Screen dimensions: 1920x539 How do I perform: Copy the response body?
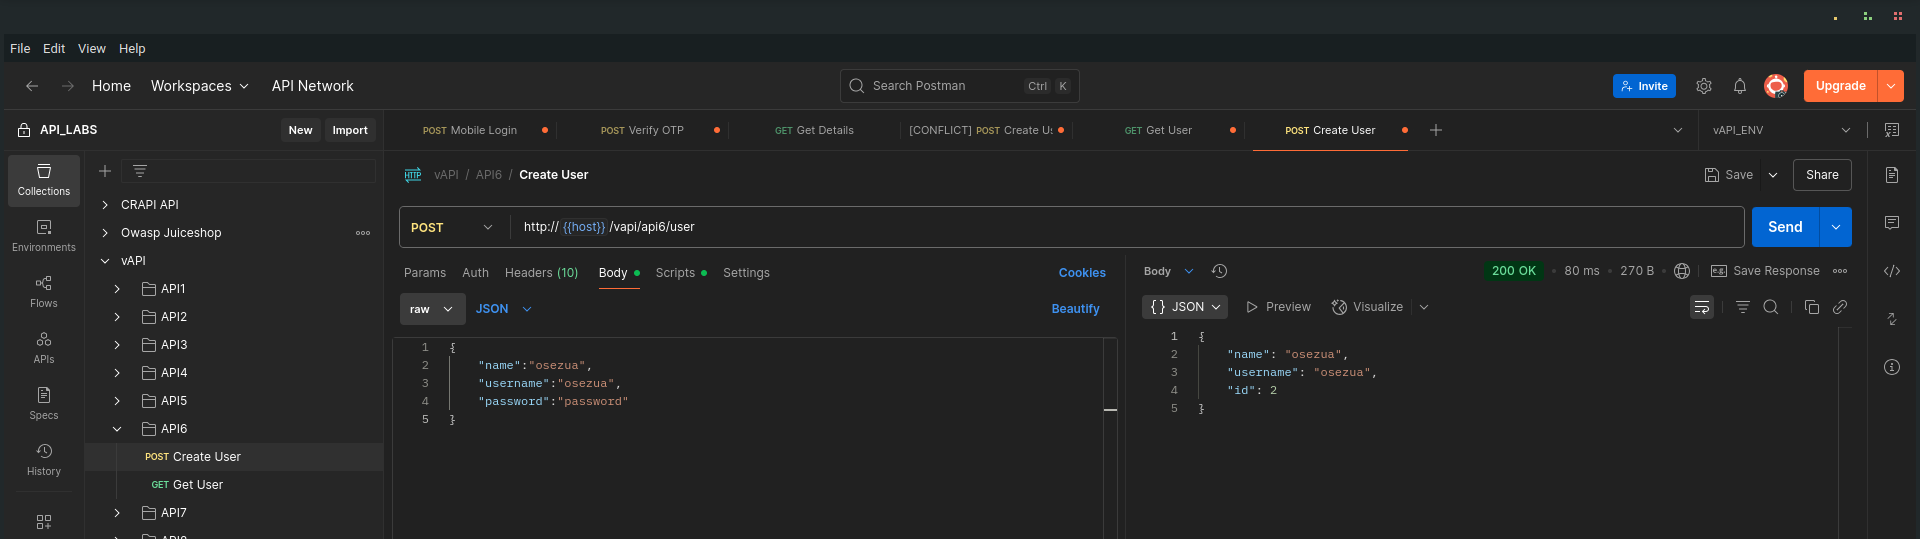pyautogui.click(x=1812, y=307)
